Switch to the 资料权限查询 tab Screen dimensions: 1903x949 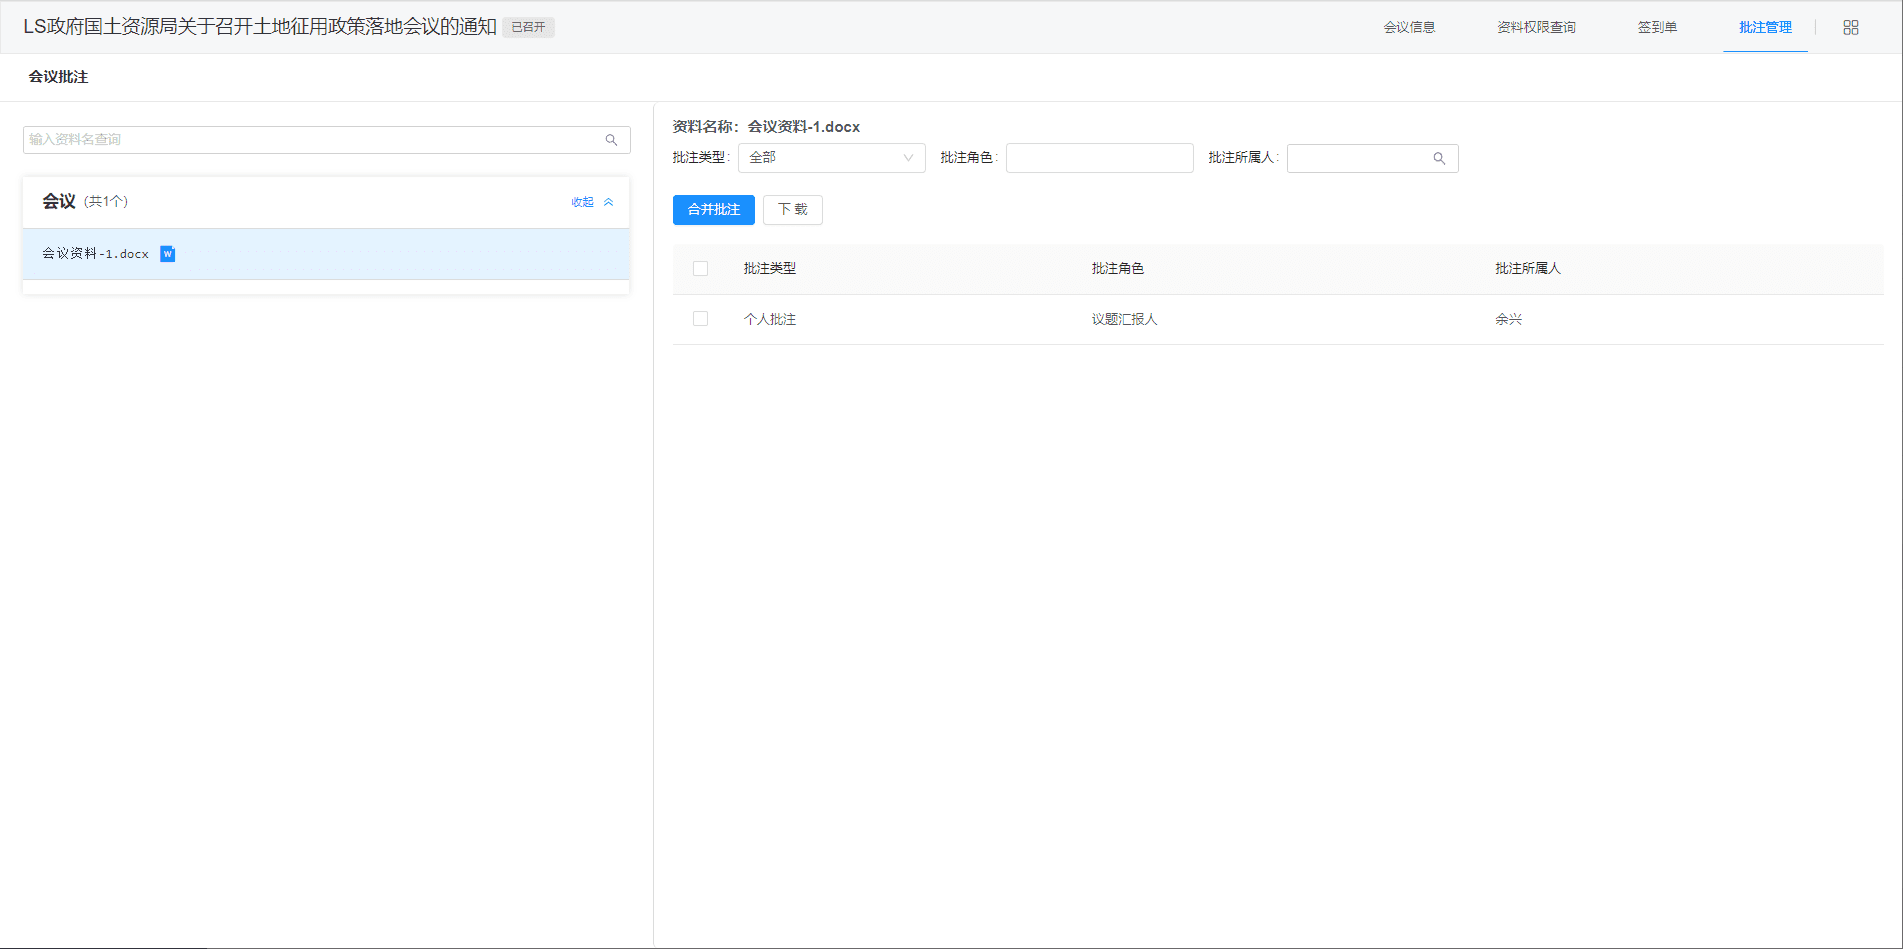point(1537,28)
